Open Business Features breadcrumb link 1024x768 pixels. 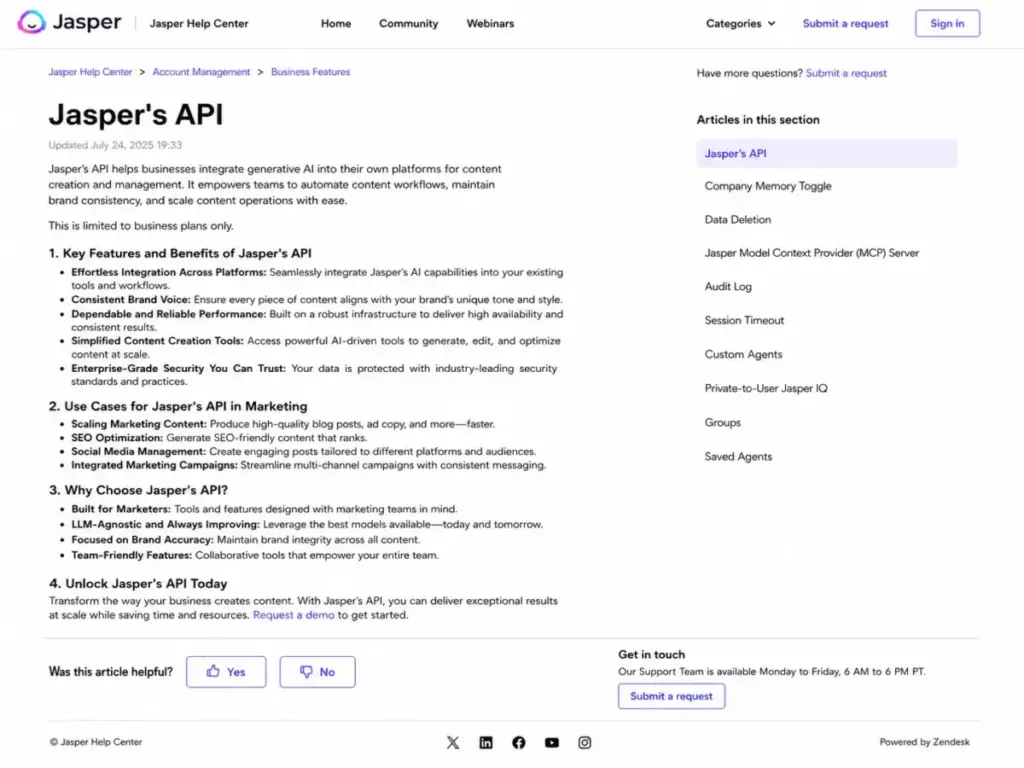click(x=310, y=72)
